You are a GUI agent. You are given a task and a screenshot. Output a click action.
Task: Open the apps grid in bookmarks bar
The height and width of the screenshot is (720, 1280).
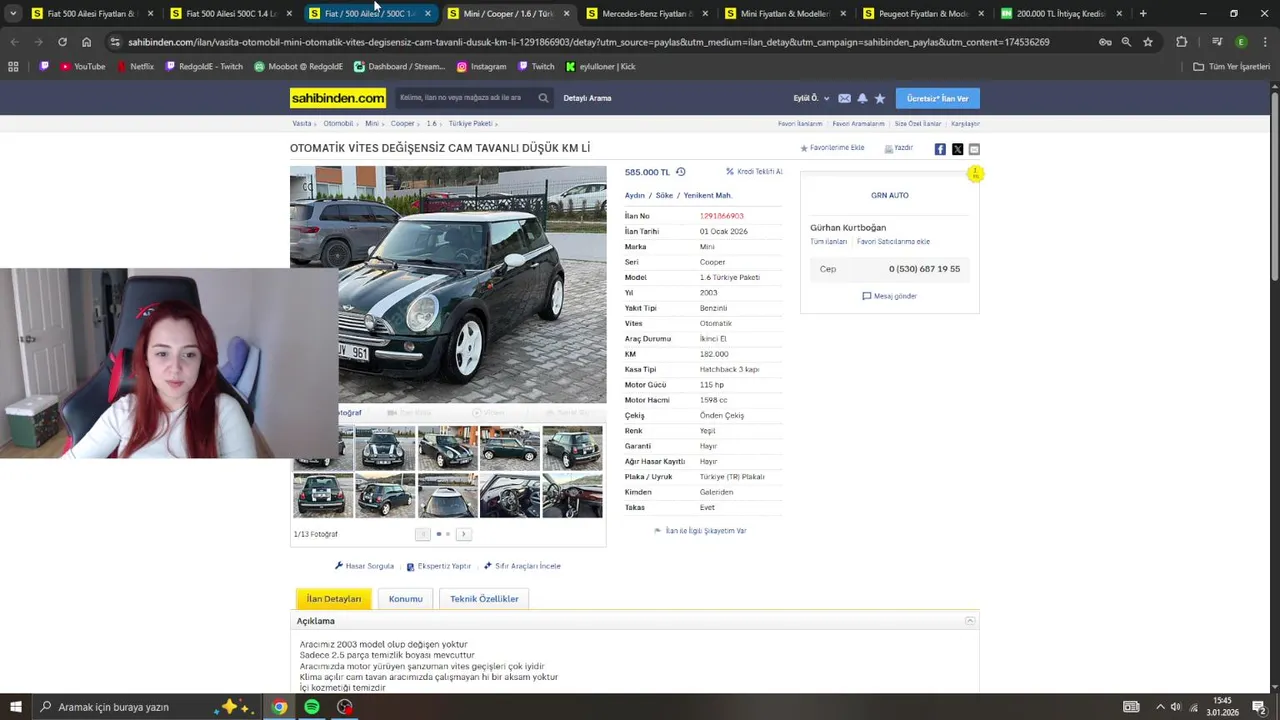[x=13, y=66]
